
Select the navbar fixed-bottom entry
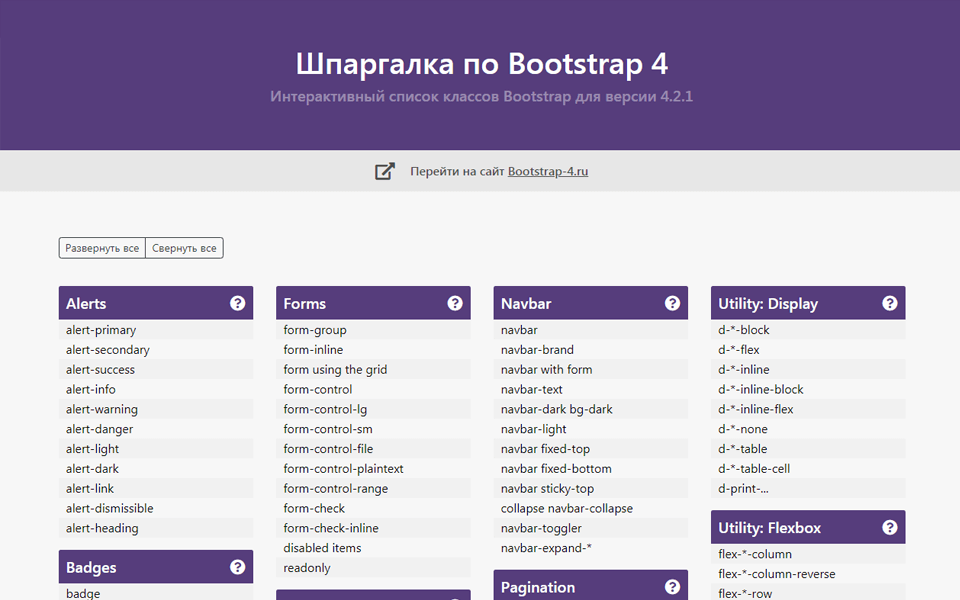pyautogui.click(x=590, y=468)
